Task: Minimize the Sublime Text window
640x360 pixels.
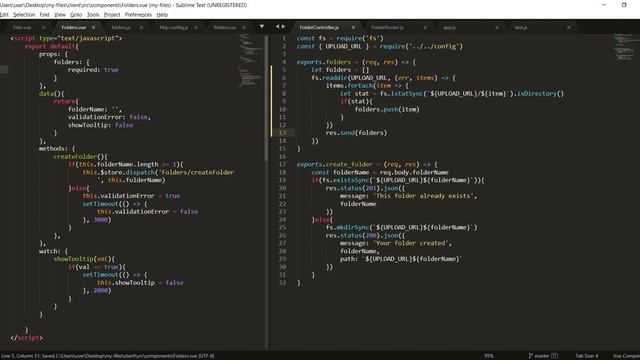Action: pyautogui.click(x=604, y=5)
